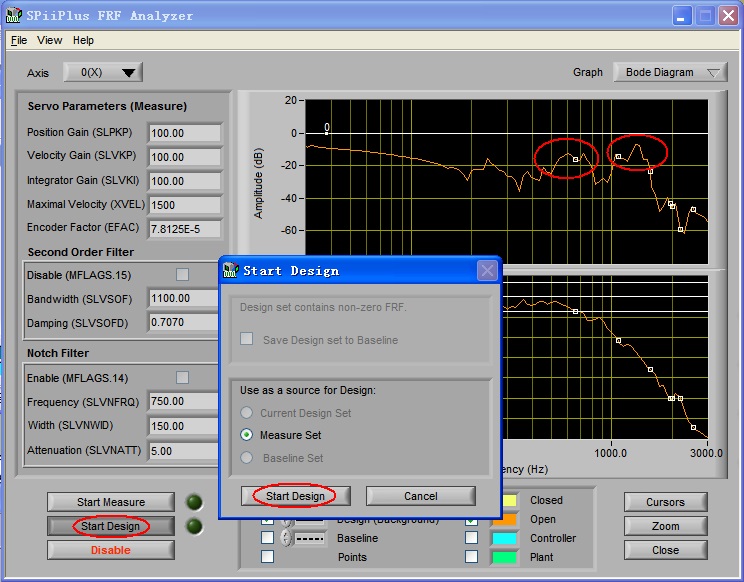The image size is (744, 582).
Task: Click the main window Start Design button
Action: coord(111,527)
